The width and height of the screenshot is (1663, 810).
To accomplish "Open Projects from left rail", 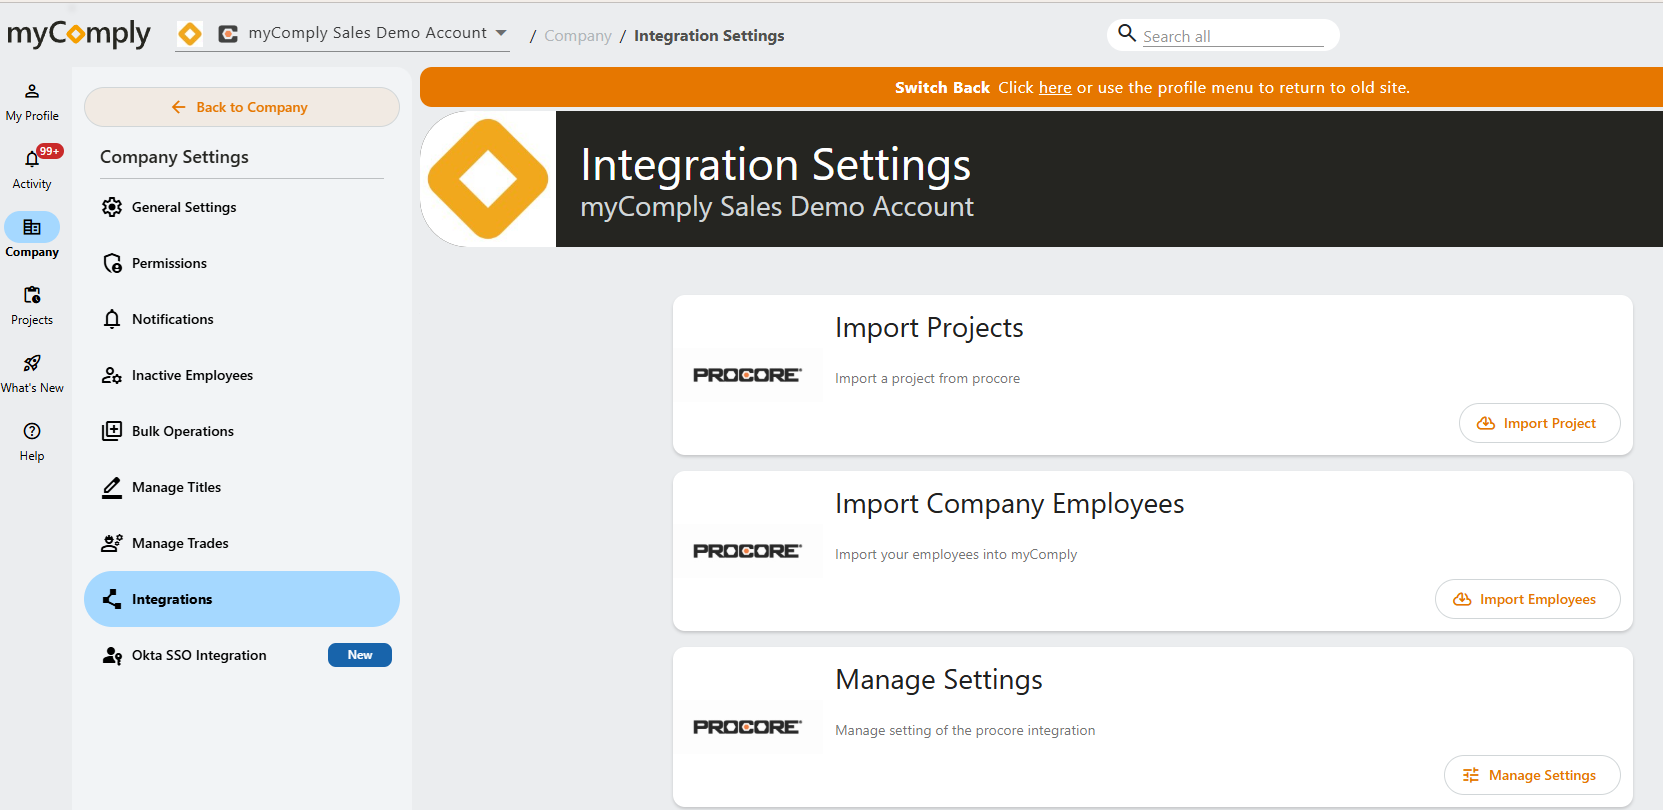I will coord(32,306).
